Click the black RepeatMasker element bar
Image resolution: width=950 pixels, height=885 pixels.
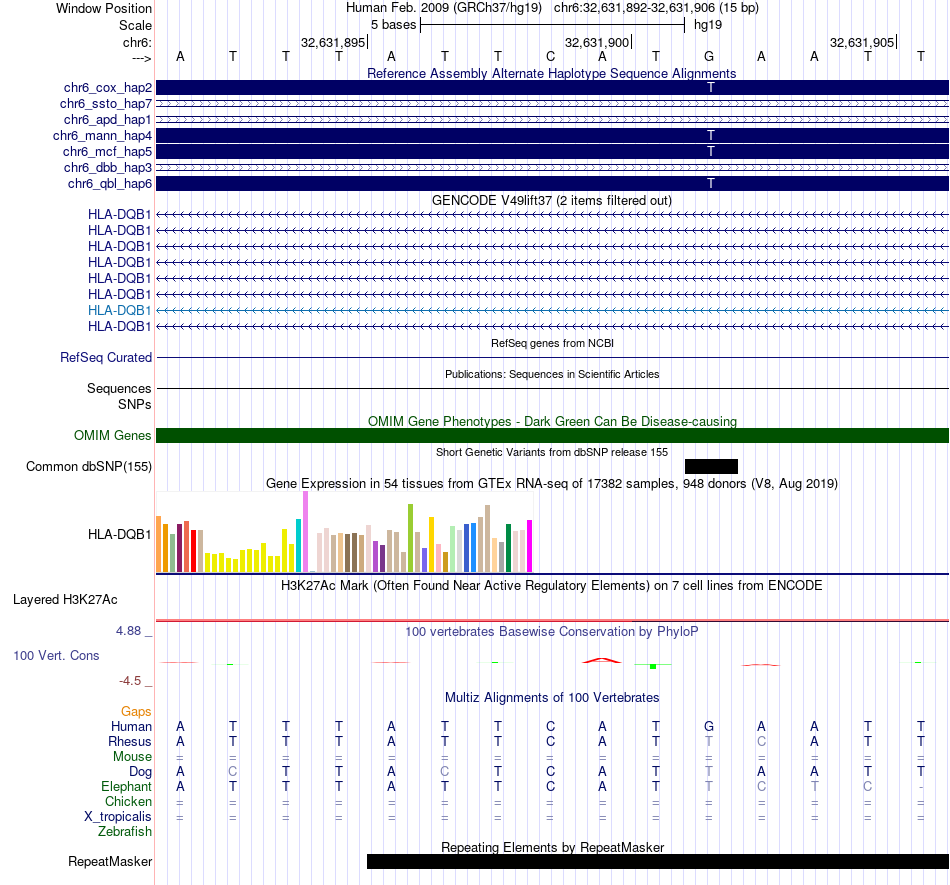658,861
